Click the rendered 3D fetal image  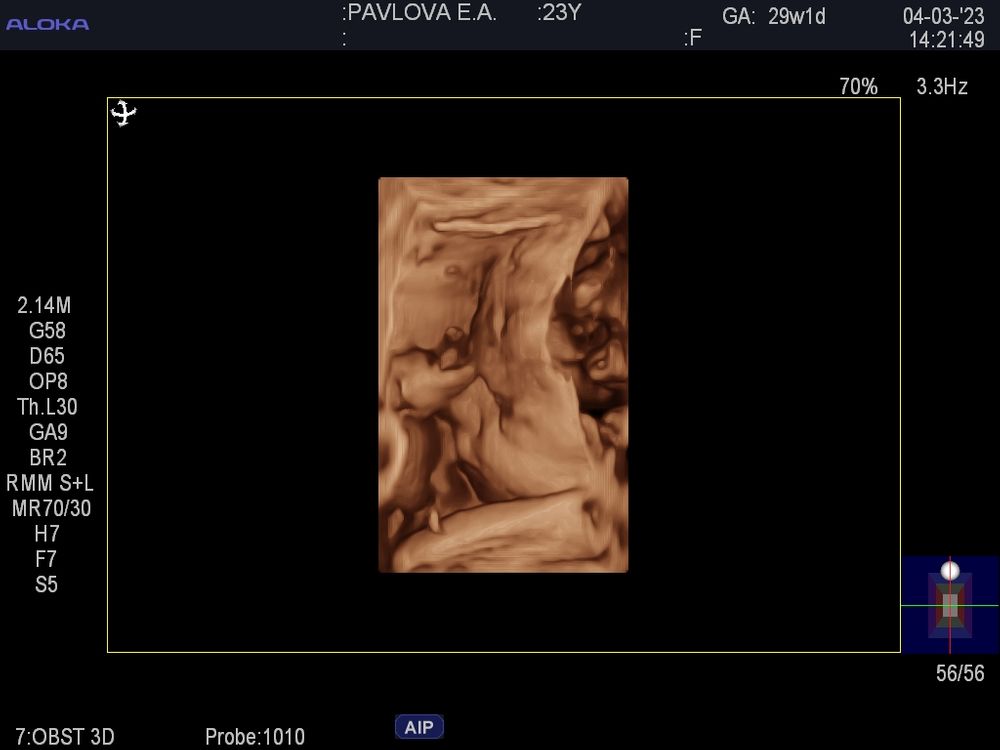[x=503, y=375]
